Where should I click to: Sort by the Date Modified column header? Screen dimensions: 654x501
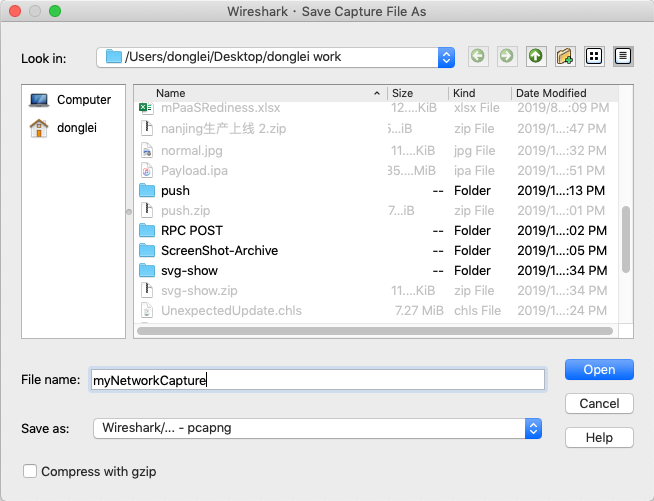560,93
